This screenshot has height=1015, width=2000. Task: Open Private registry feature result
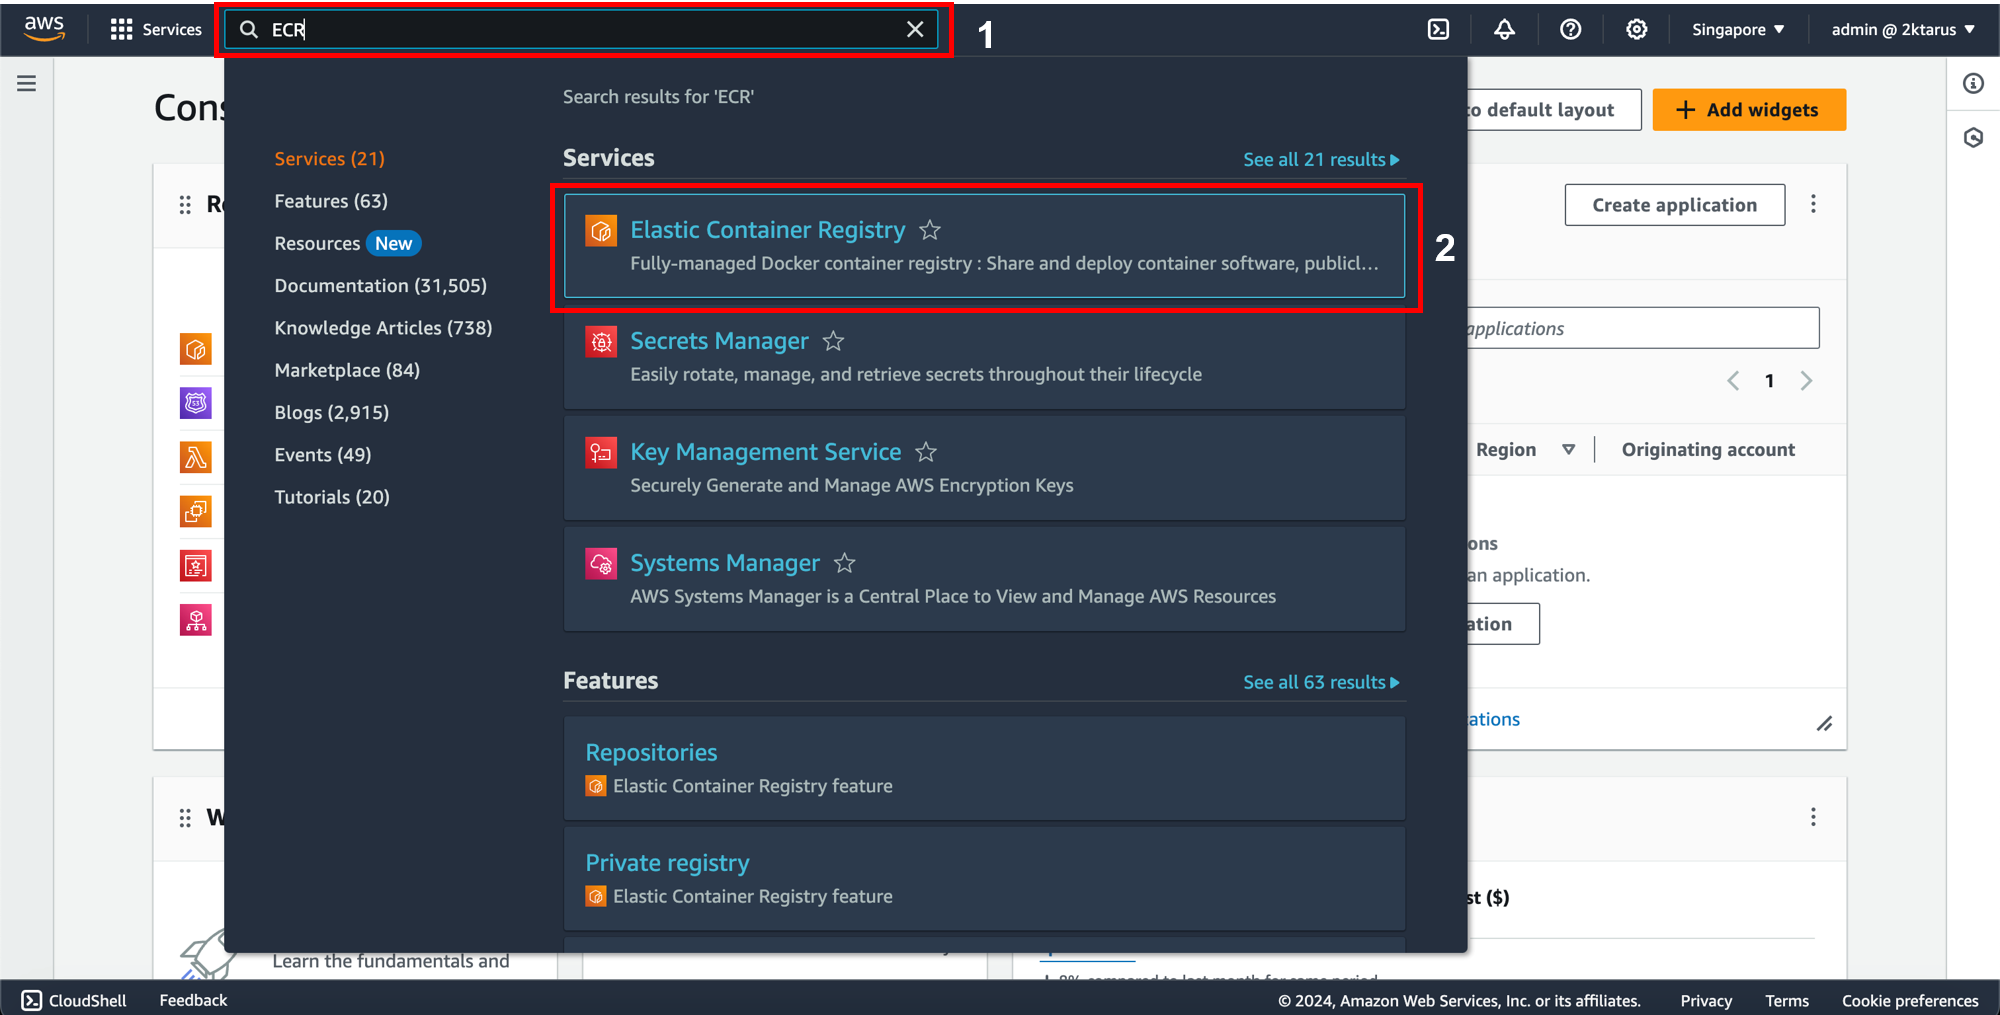(667, 863)
